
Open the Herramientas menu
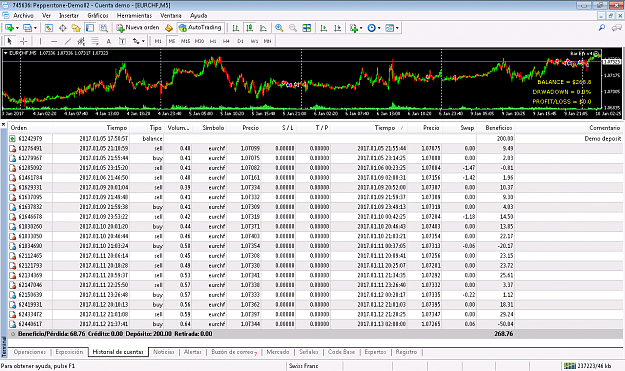coord(134,16)
